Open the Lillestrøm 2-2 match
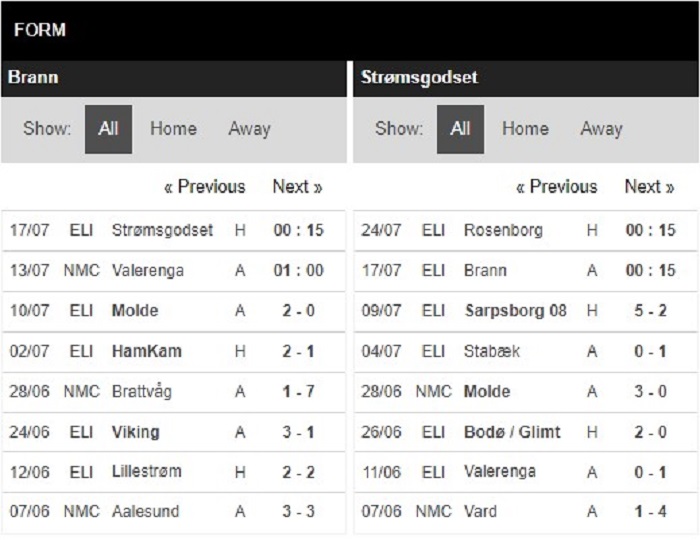Viewport: 700px width, 540px height. 174,472
